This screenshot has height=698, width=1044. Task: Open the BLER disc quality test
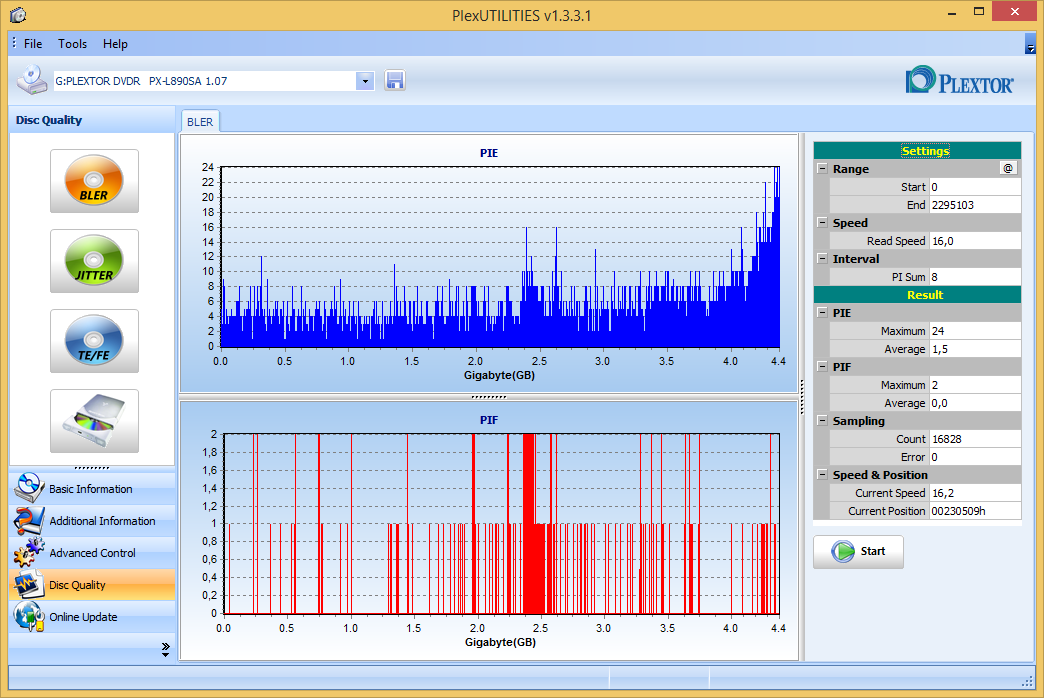(x=95, y=181)
